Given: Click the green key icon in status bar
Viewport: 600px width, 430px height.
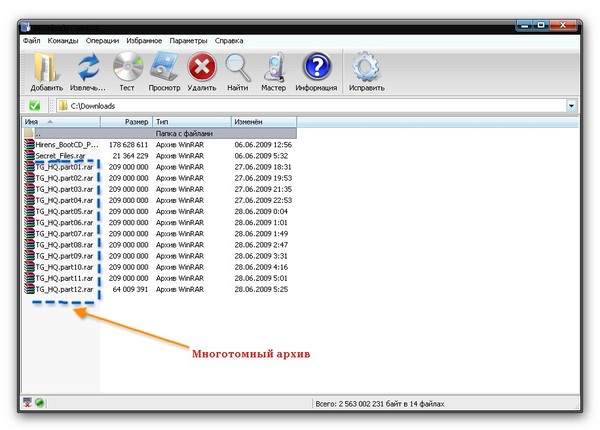Looking at the screenshot, I should 39,402.
